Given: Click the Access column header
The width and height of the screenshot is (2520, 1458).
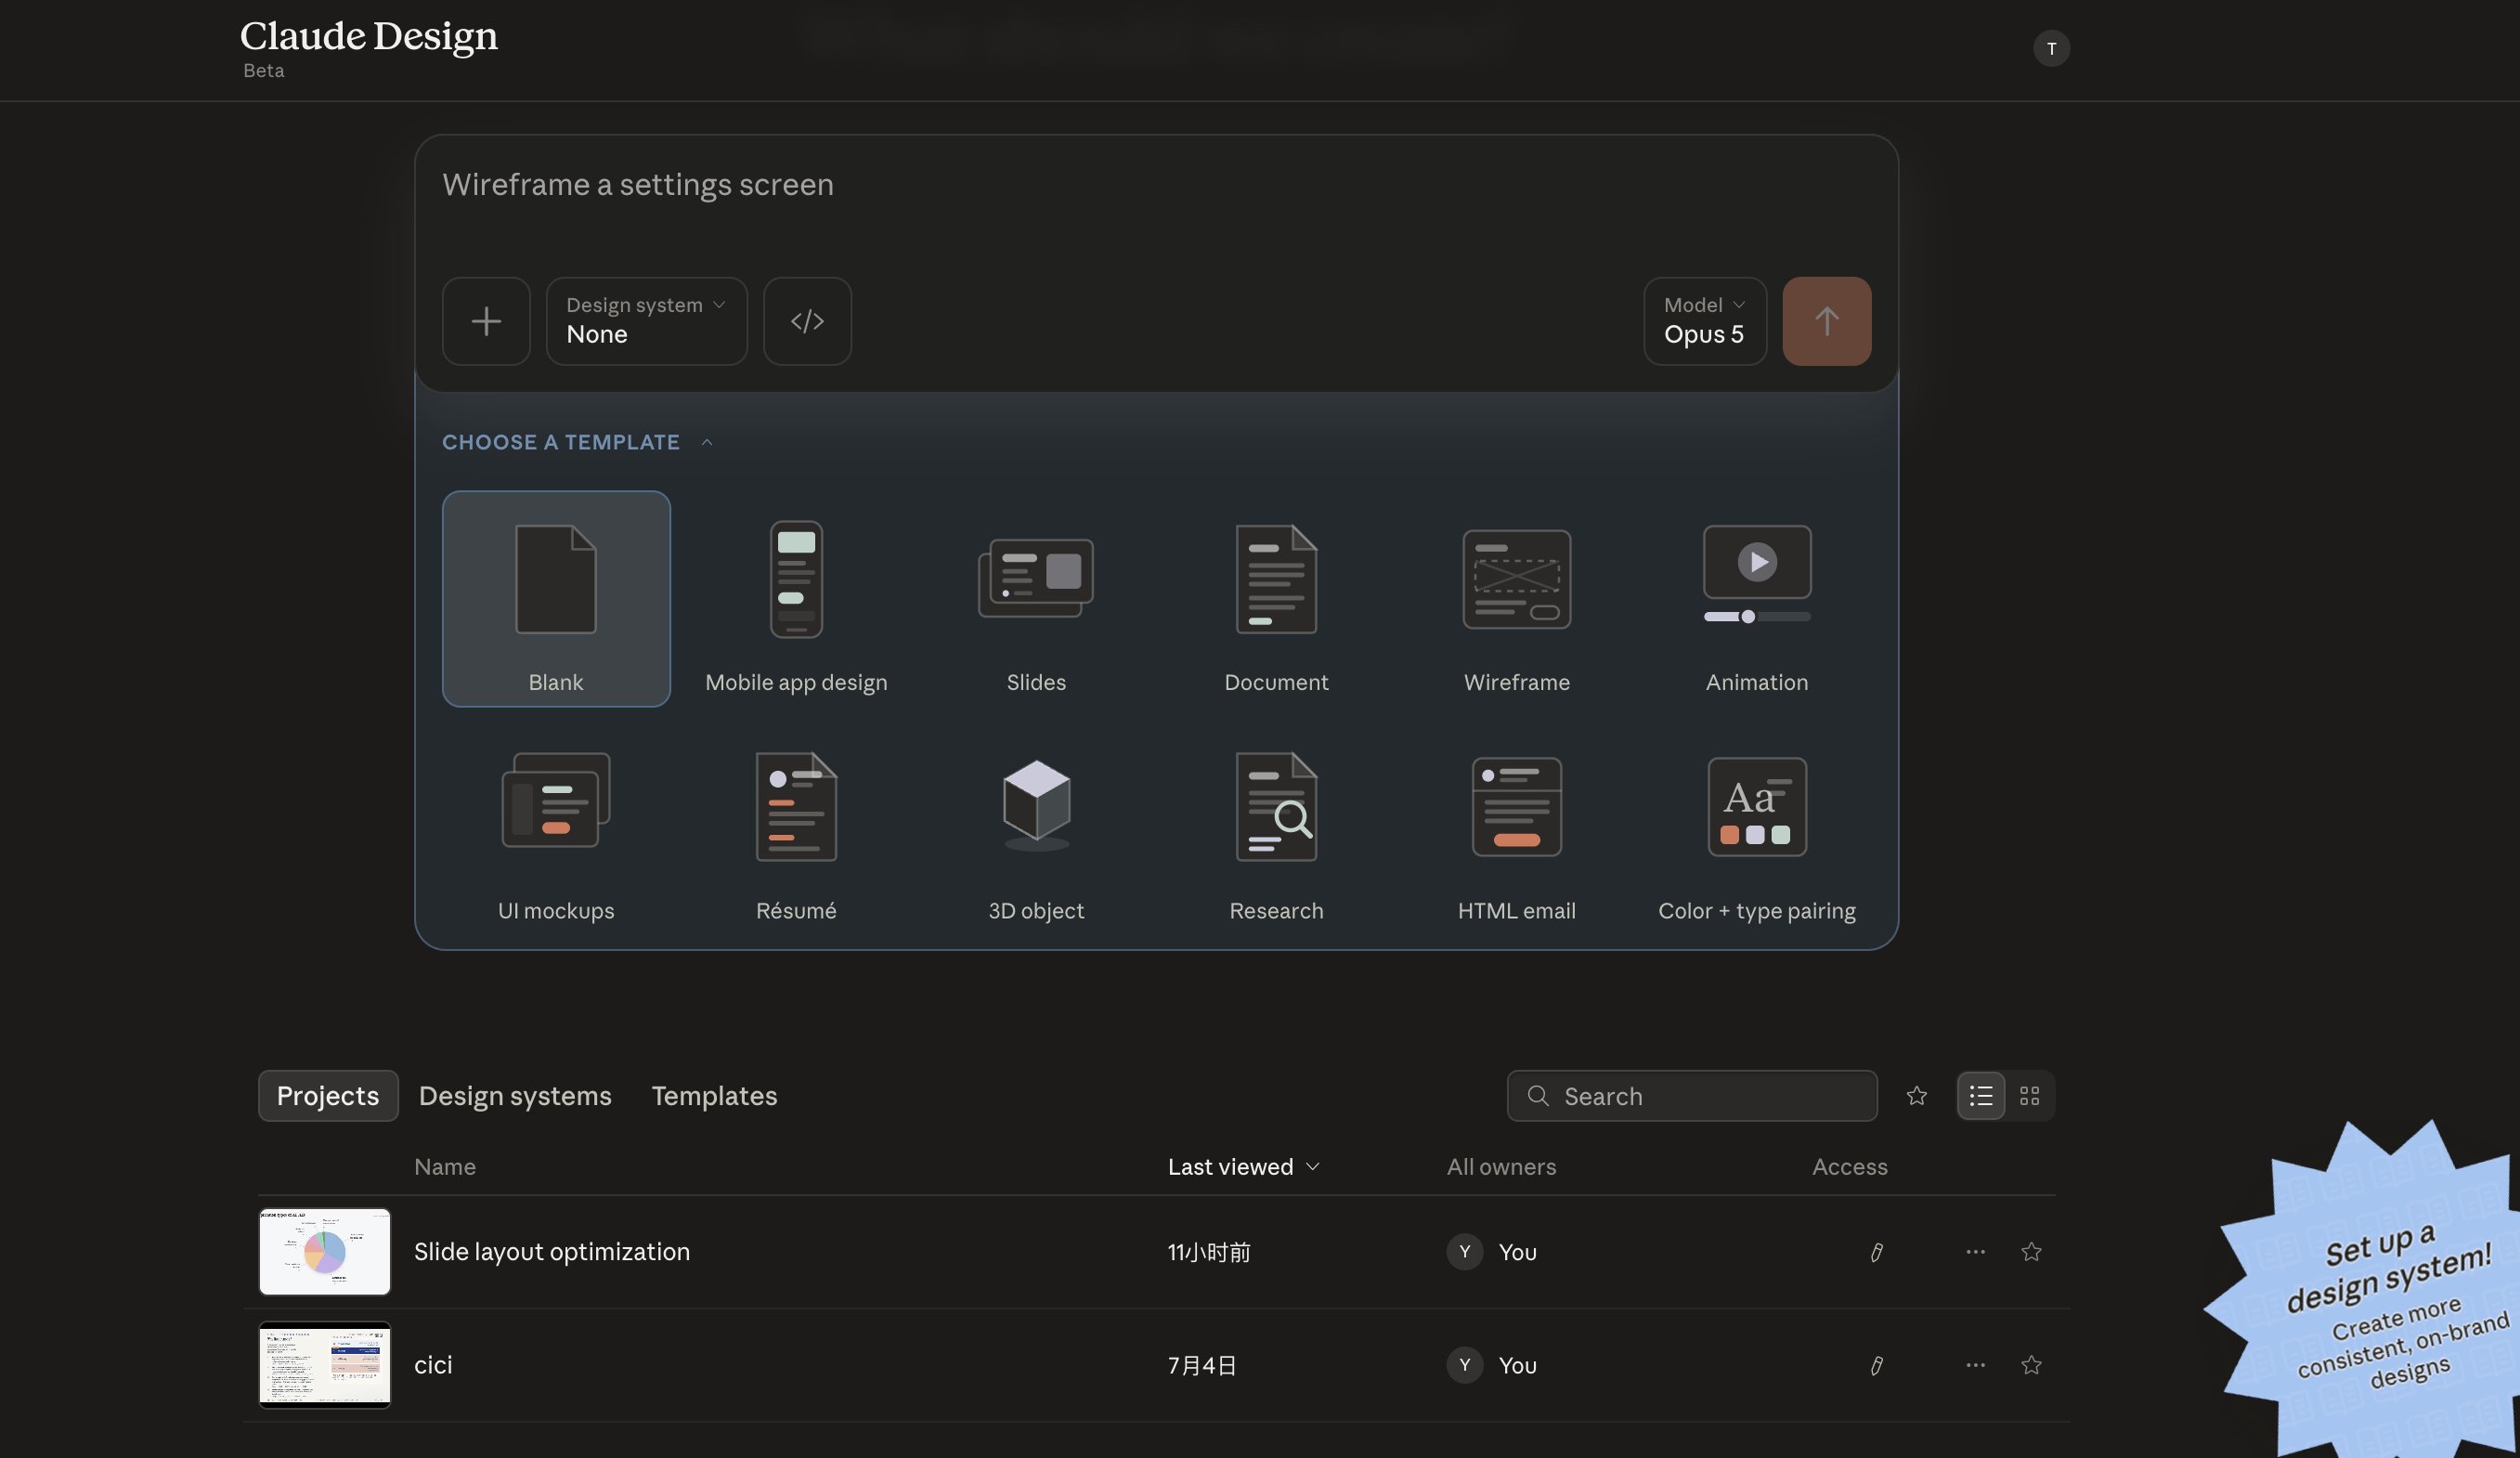Looking at the screenshot, I should point(1849,1167).
